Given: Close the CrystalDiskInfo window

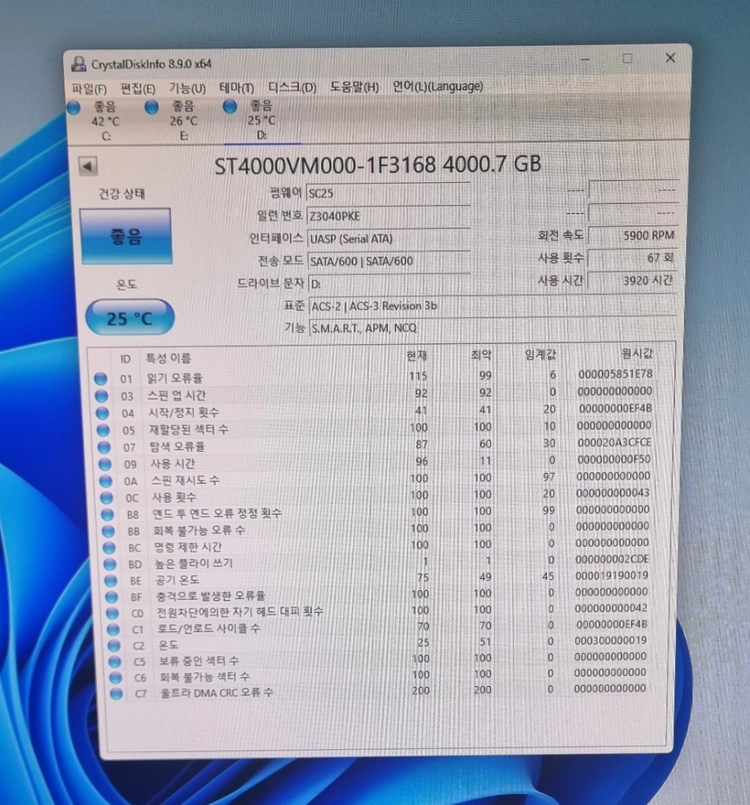Looking at the screenshot, I should (x=670, y=58).
